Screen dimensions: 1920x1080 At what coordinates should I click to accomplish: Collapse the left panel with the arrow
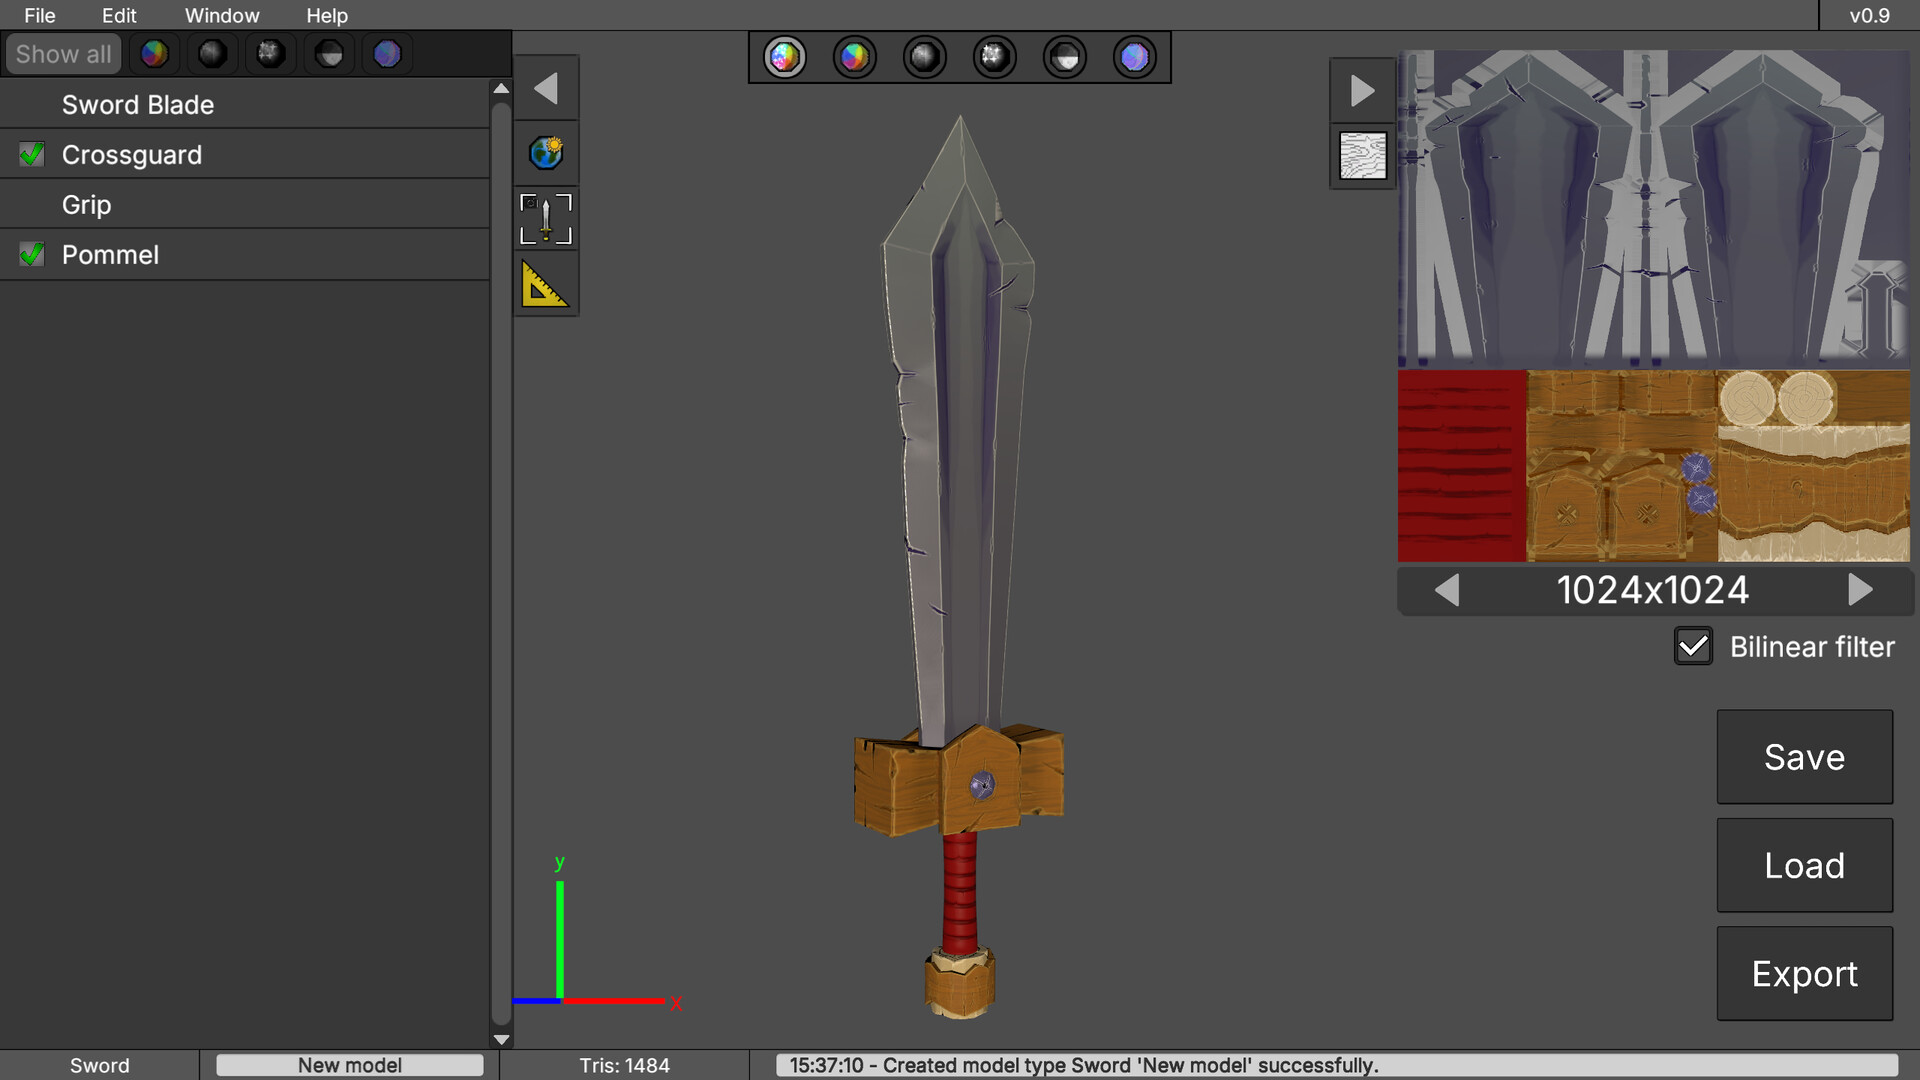[x=546, y=89]
